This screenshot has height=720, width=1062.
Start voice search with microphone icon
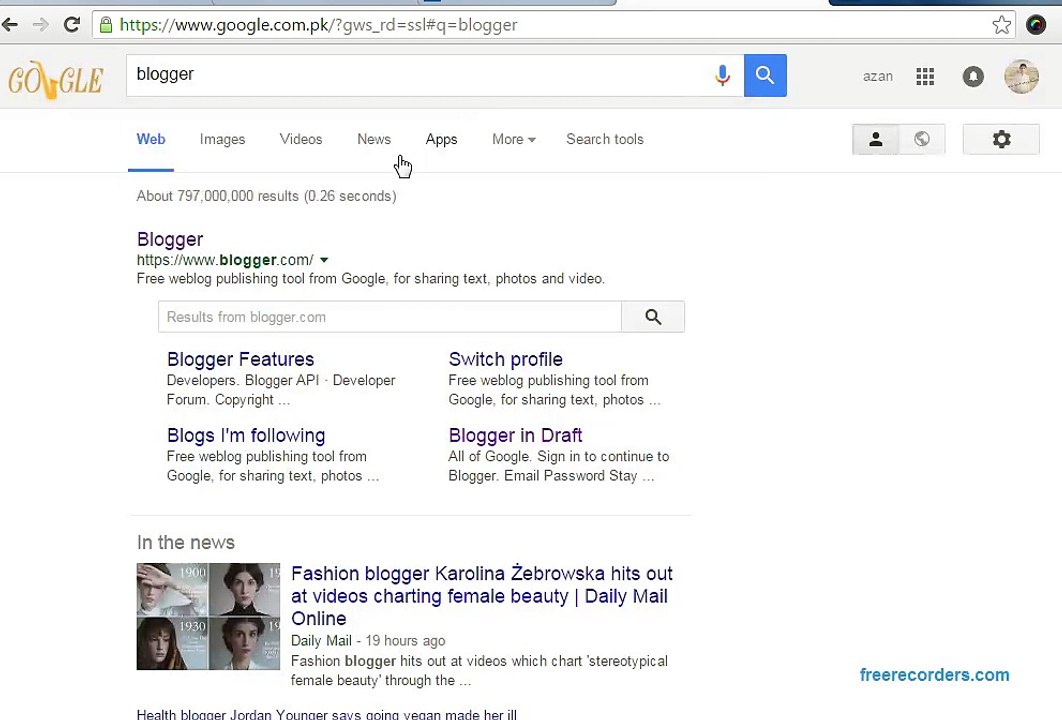[722, 75]
